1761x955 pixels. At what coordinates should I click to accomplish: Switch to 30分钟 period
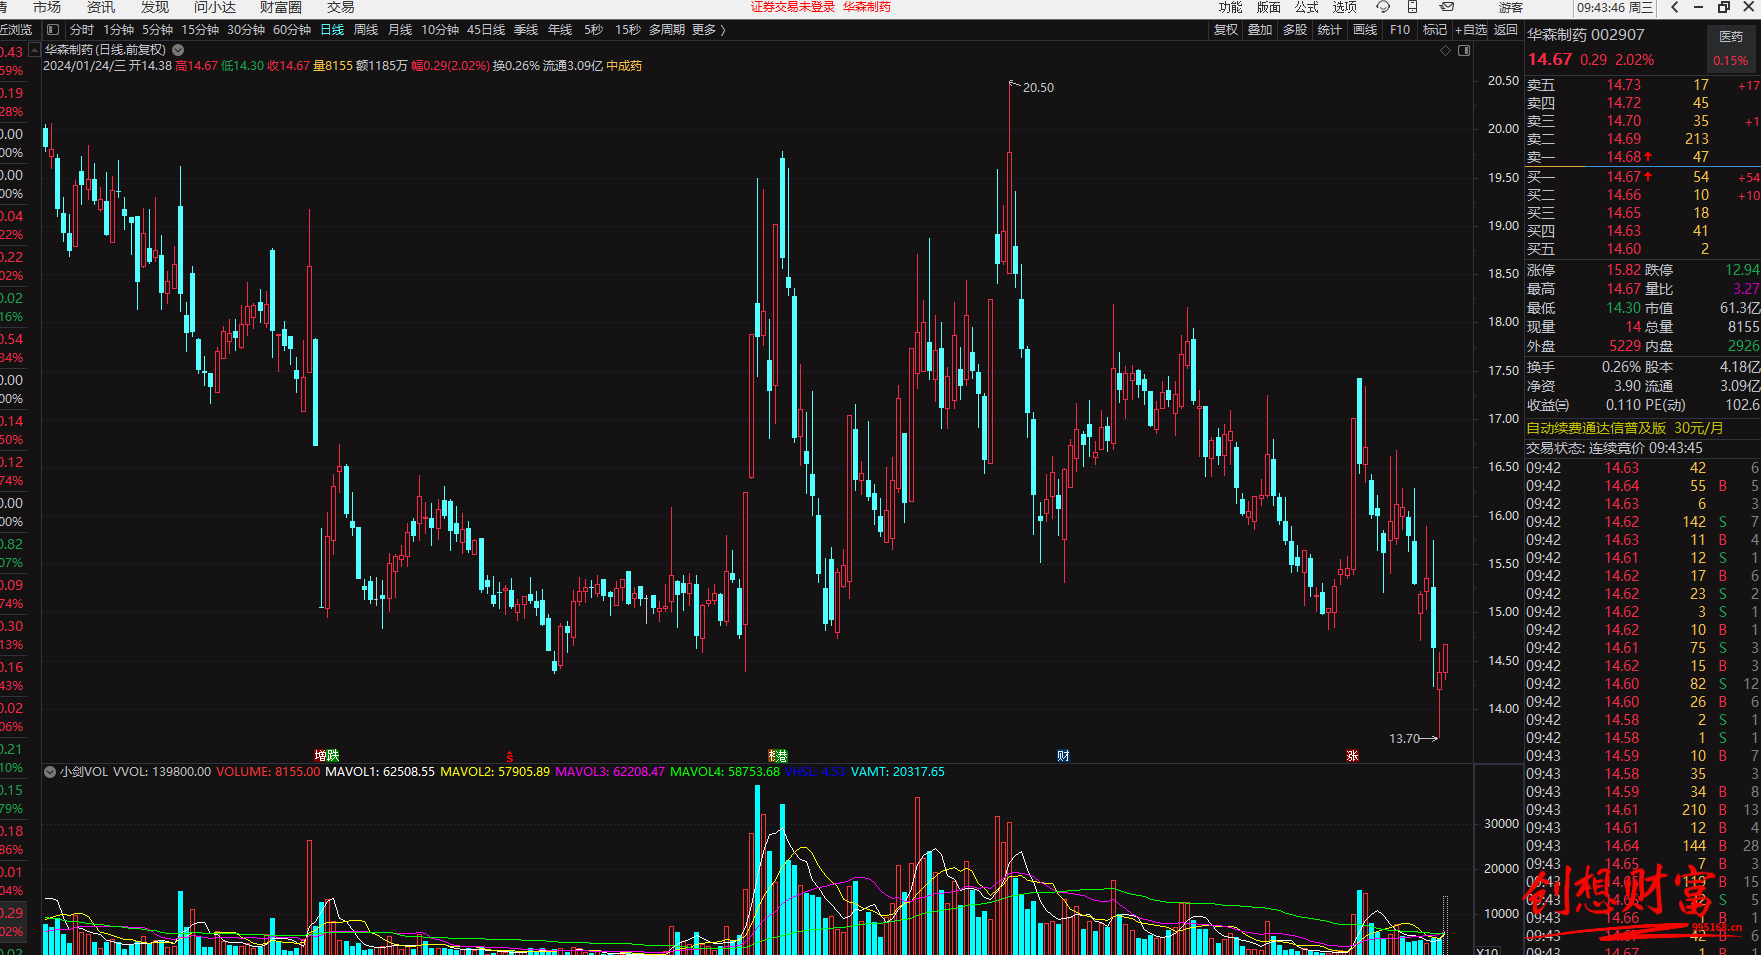point(246,30)
